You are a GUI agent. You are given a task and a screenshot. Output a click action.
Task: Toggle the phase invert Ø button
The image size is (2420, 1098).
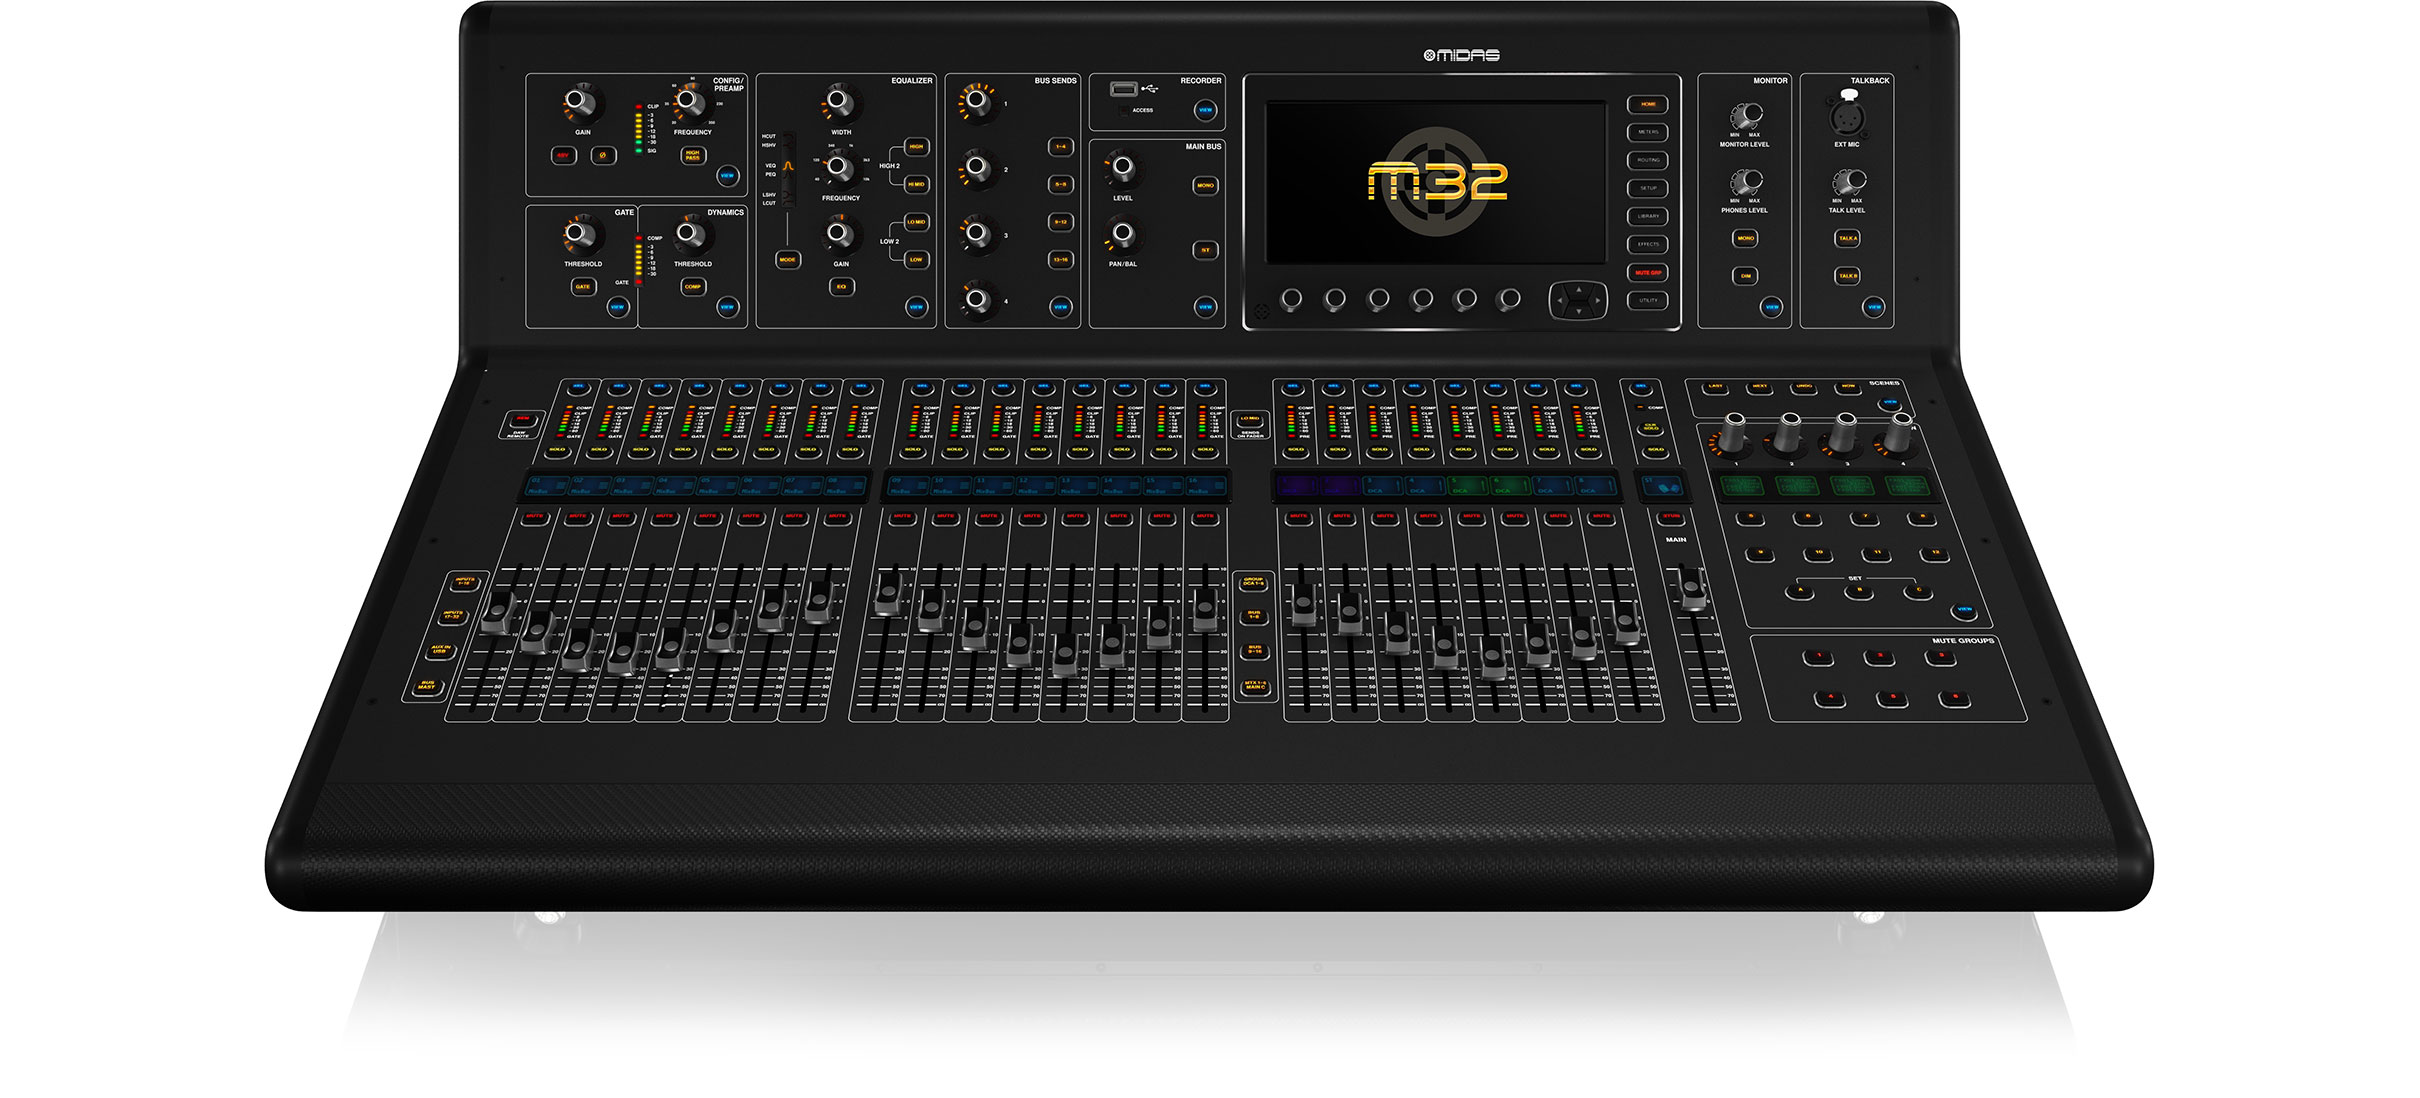pos(602,156)
